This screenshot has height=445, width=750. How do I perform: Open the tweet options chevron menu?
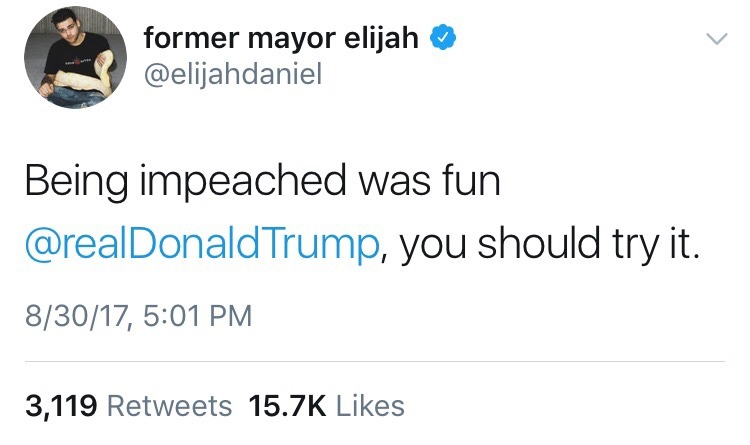point(714,40)
